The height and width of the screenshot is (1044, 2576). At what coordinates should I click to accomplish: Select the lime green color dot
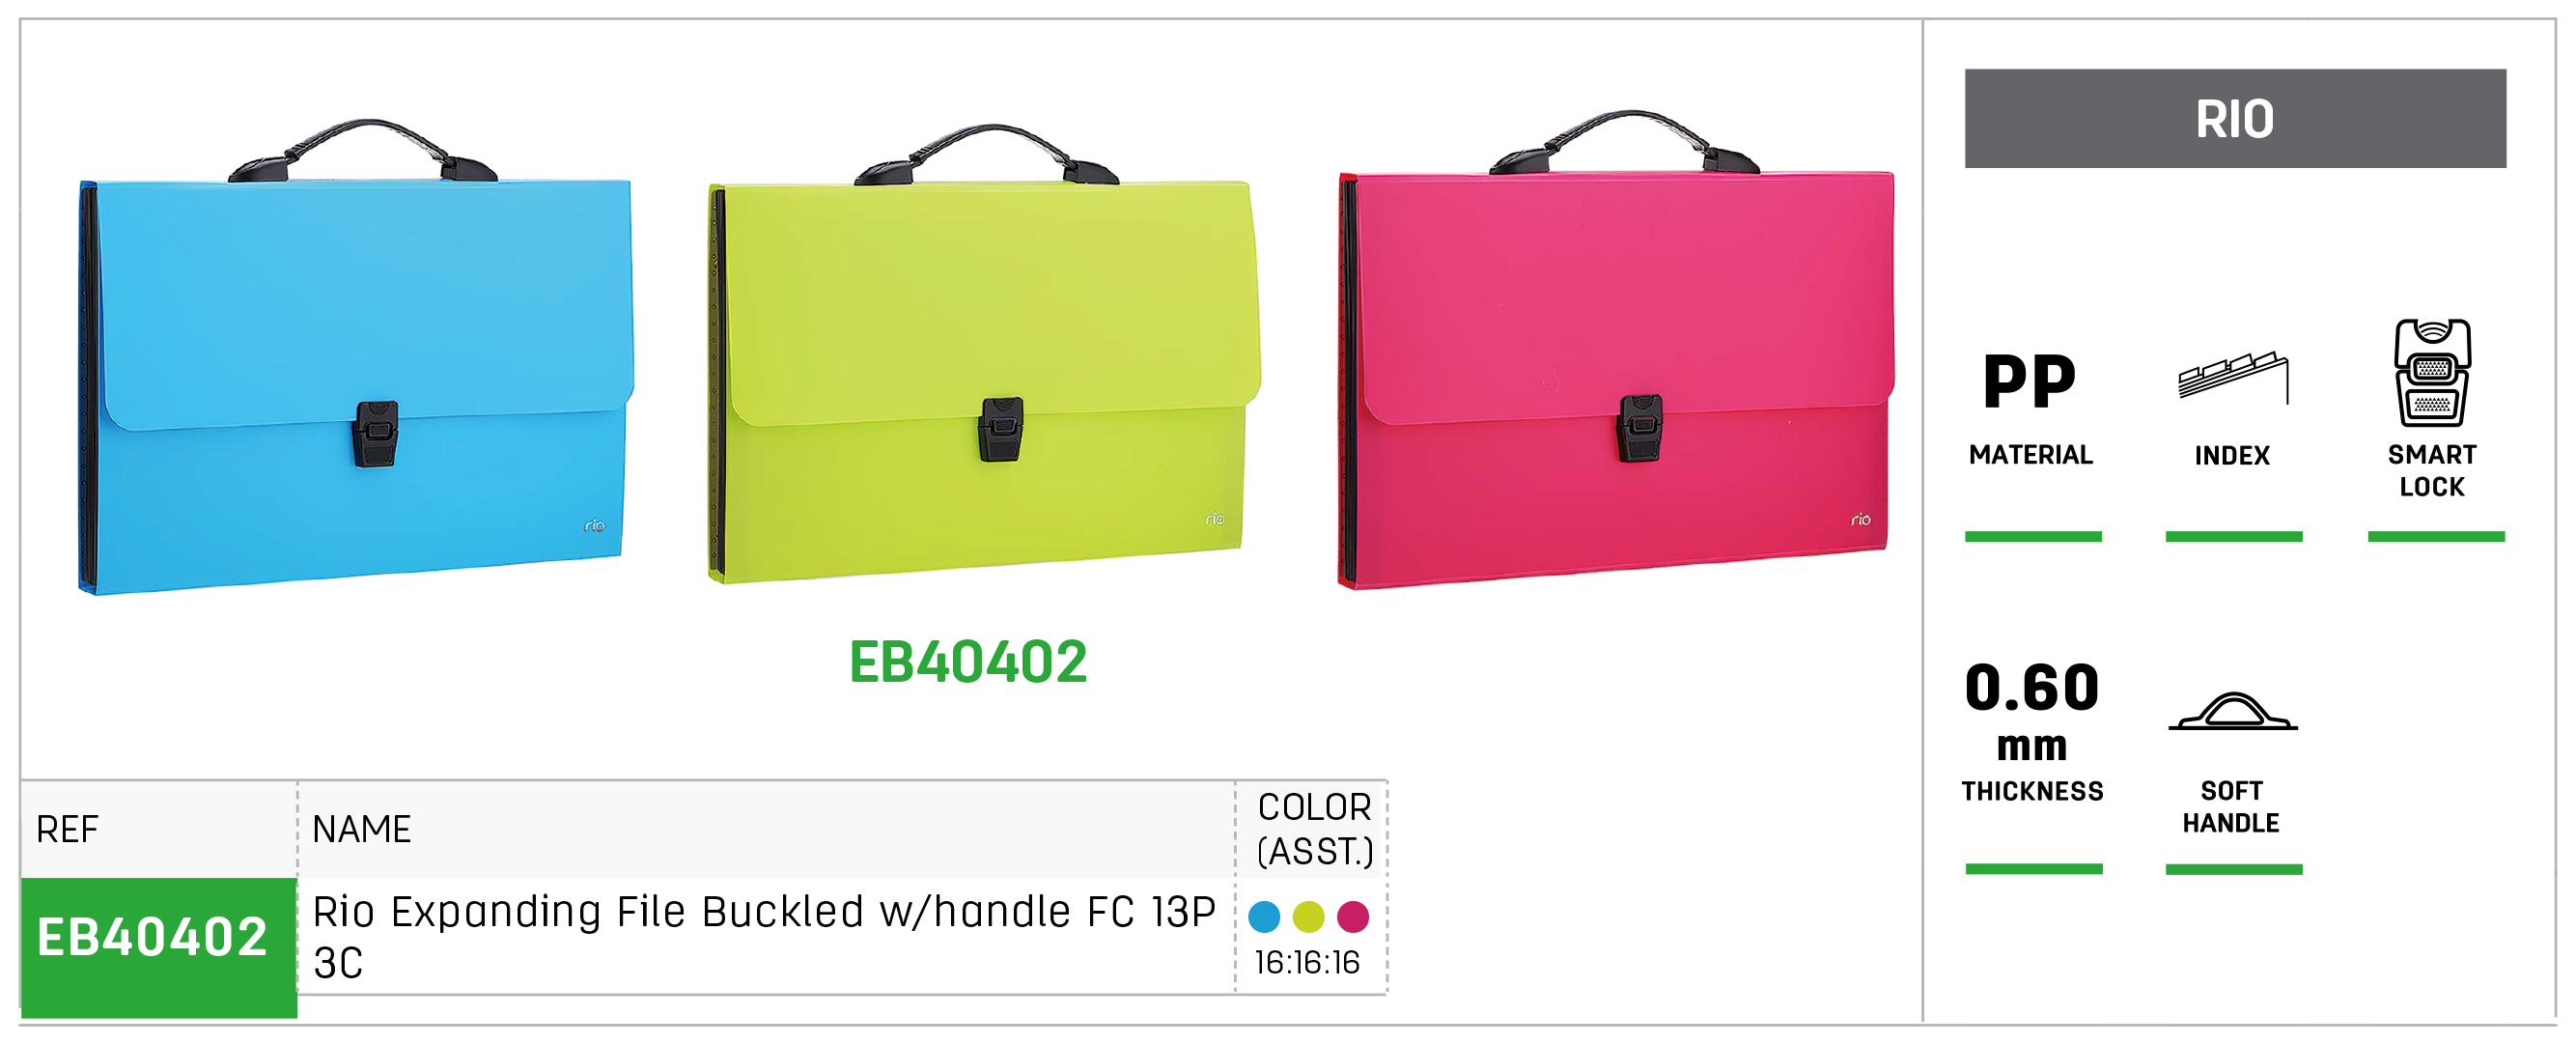[1308, 916]
